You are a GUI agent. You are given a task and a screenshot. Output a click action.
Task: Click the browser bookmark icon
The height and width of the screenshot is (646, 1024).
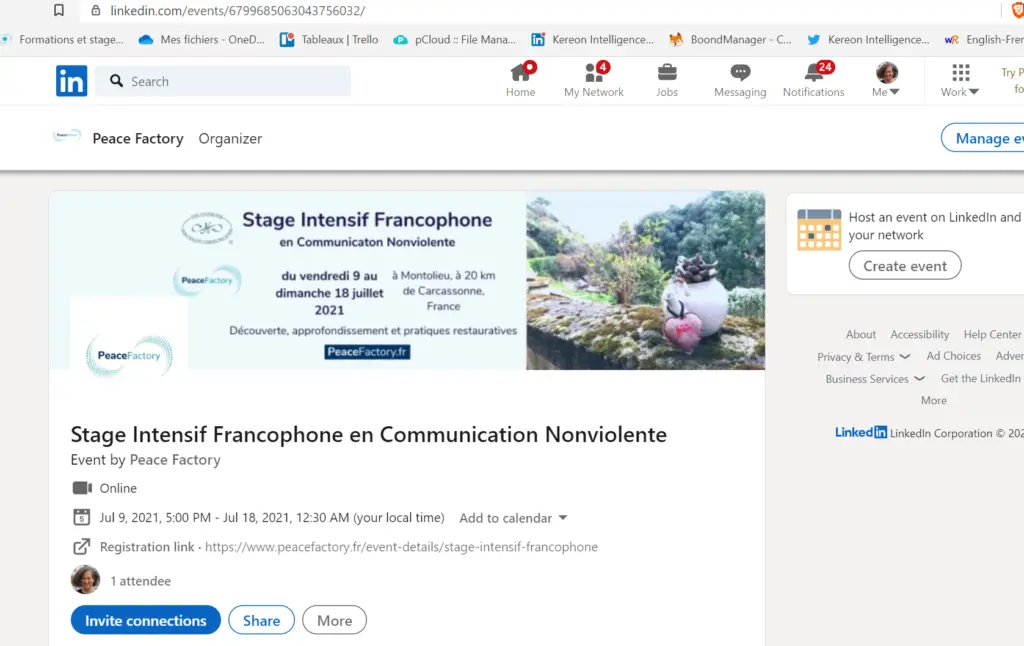59,10
